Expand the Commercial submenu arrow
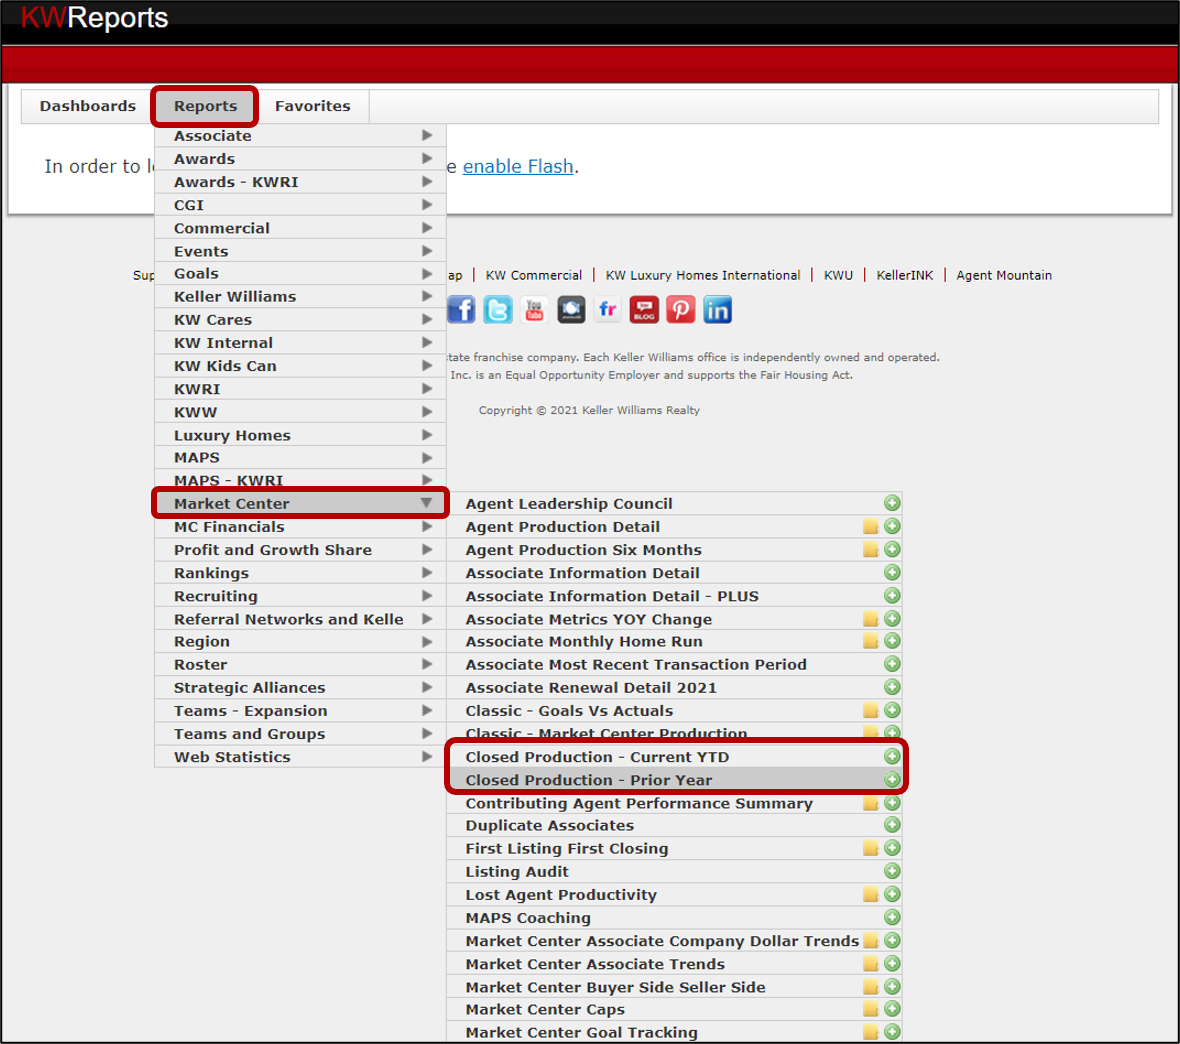The width and height of the screenshot is (1180, 1044). [427, 228]
